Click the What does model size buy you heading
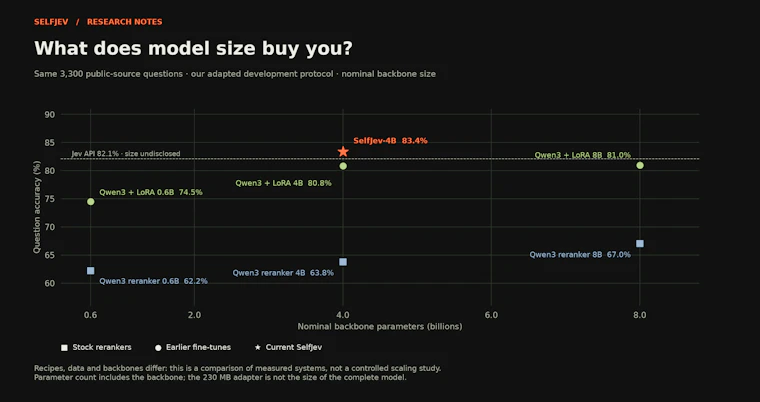The width and height of the screenshot is (760, 402). 193,48
